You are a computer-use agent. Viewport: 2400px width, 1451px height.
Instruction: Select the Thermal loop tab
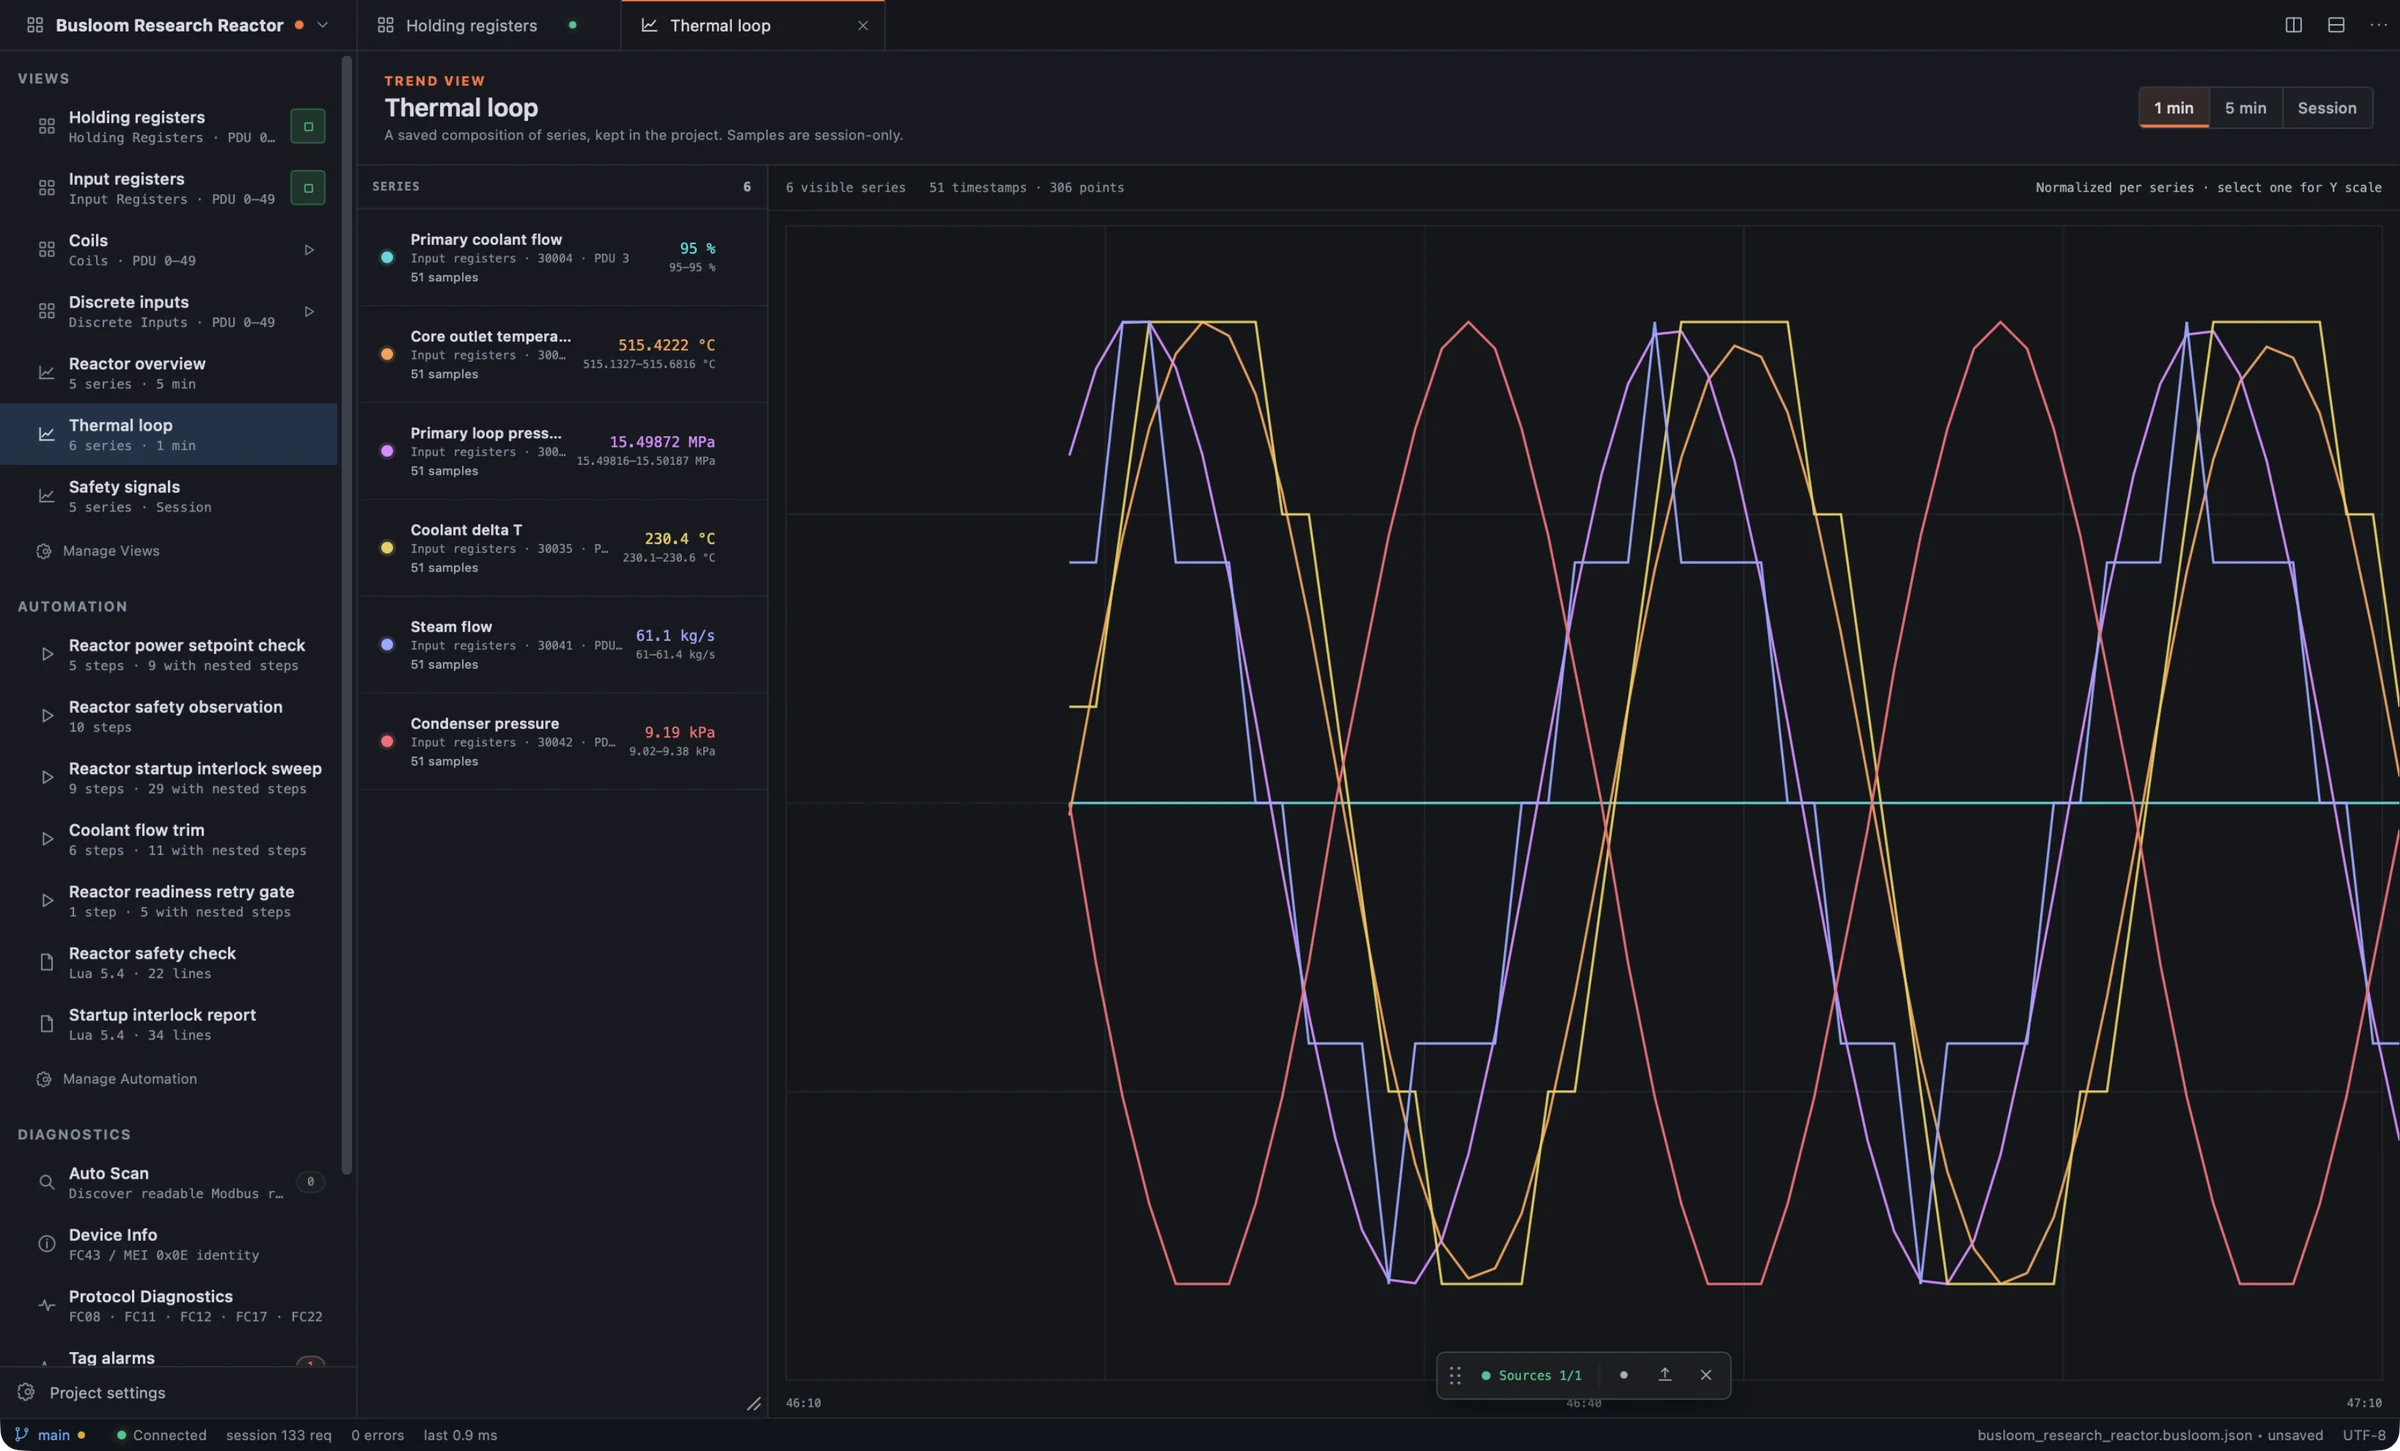752,25
